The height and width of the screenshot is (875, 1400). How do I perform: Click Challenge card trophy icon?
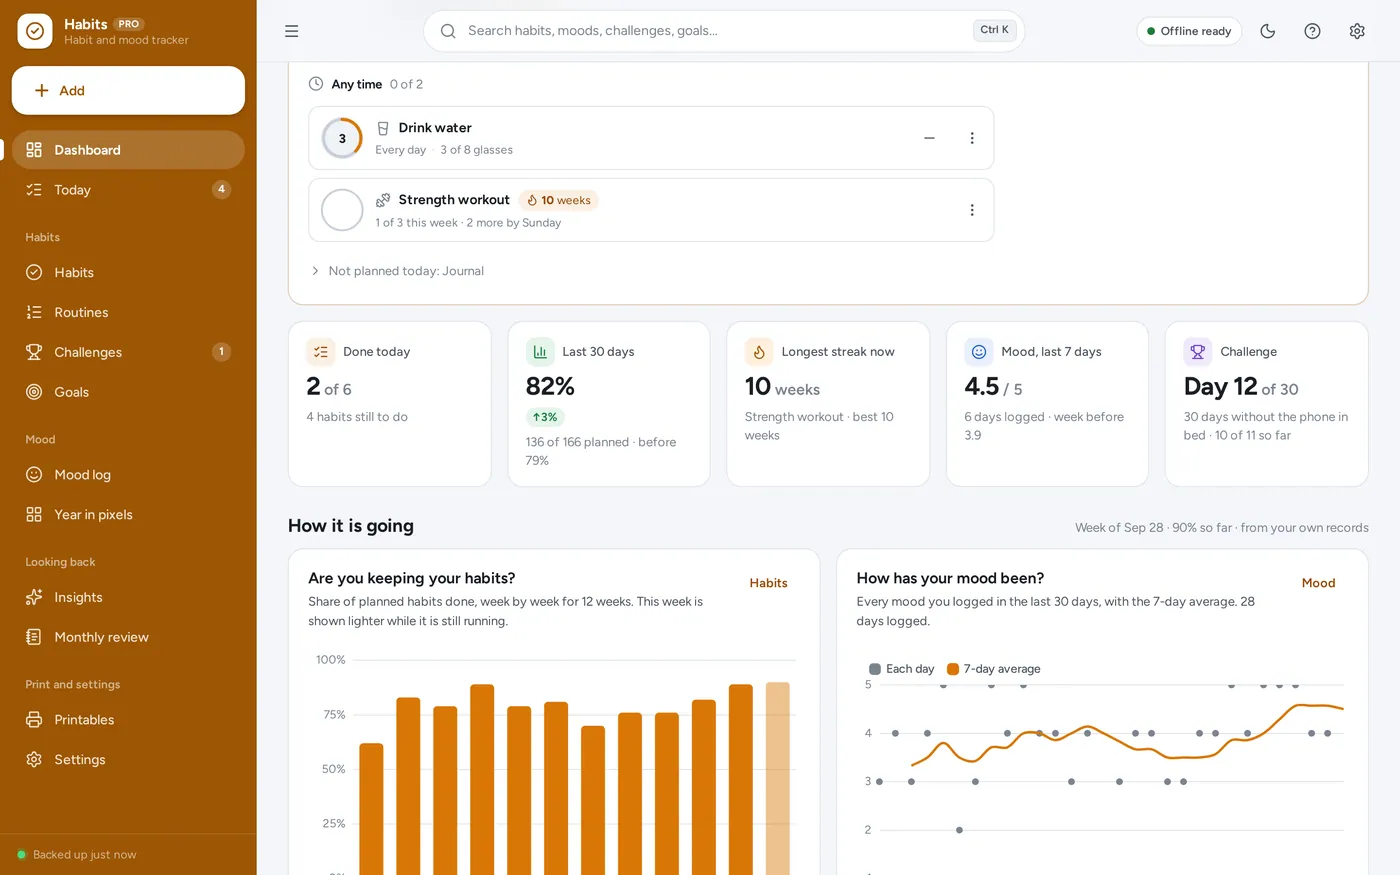pyautogui.click(x=1198, y=352)
